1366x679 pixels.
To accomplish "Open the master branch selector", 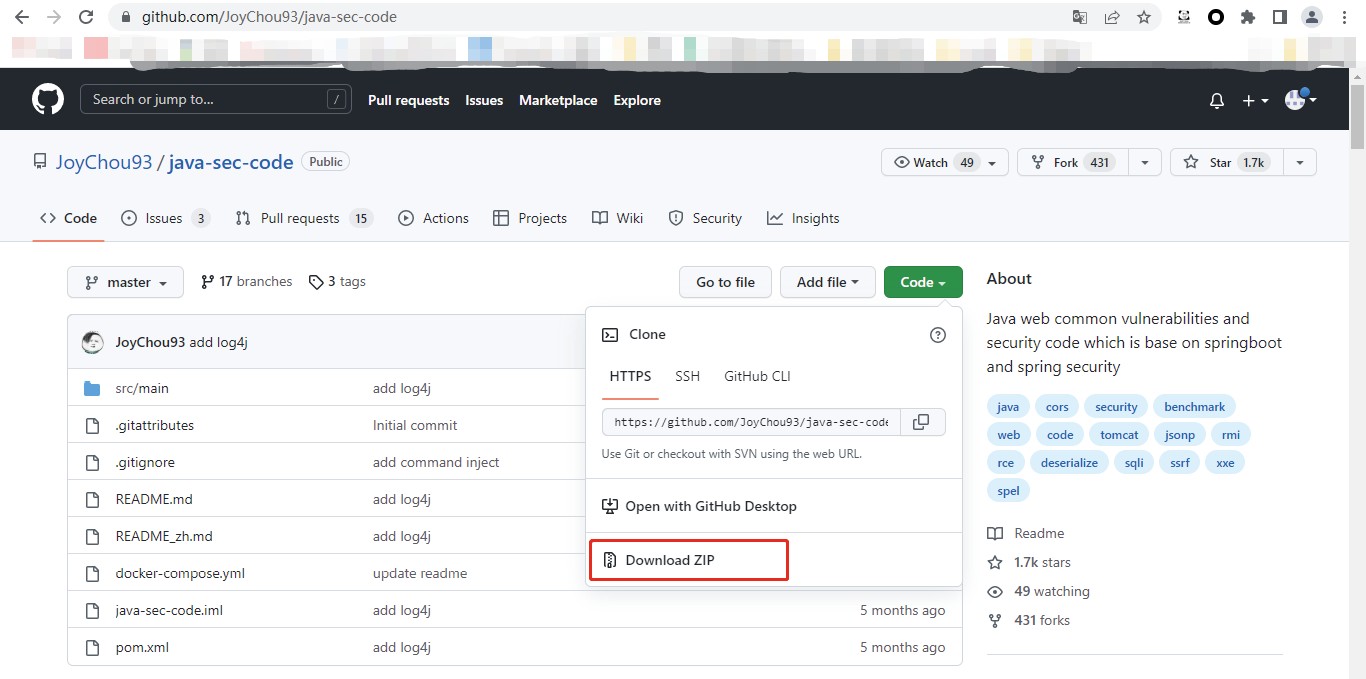I will point(125,282).
